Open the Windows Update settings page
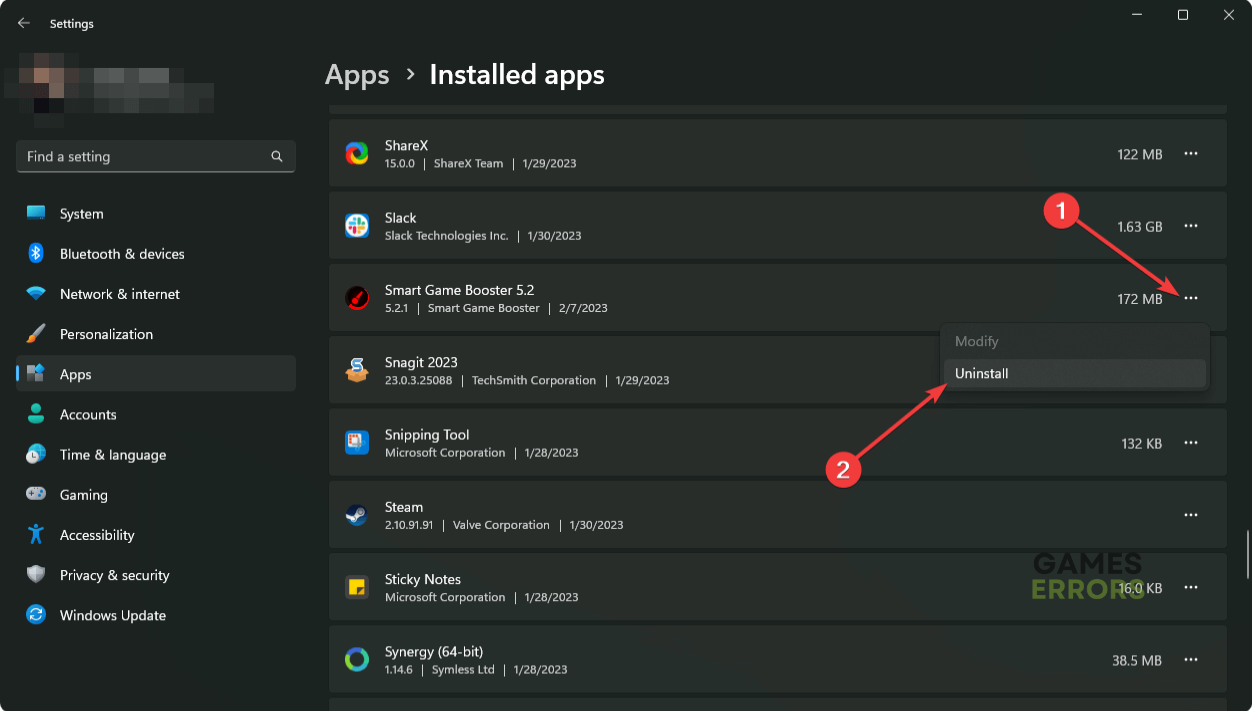Screen dimensions: 1252x711 coord(112,615)
